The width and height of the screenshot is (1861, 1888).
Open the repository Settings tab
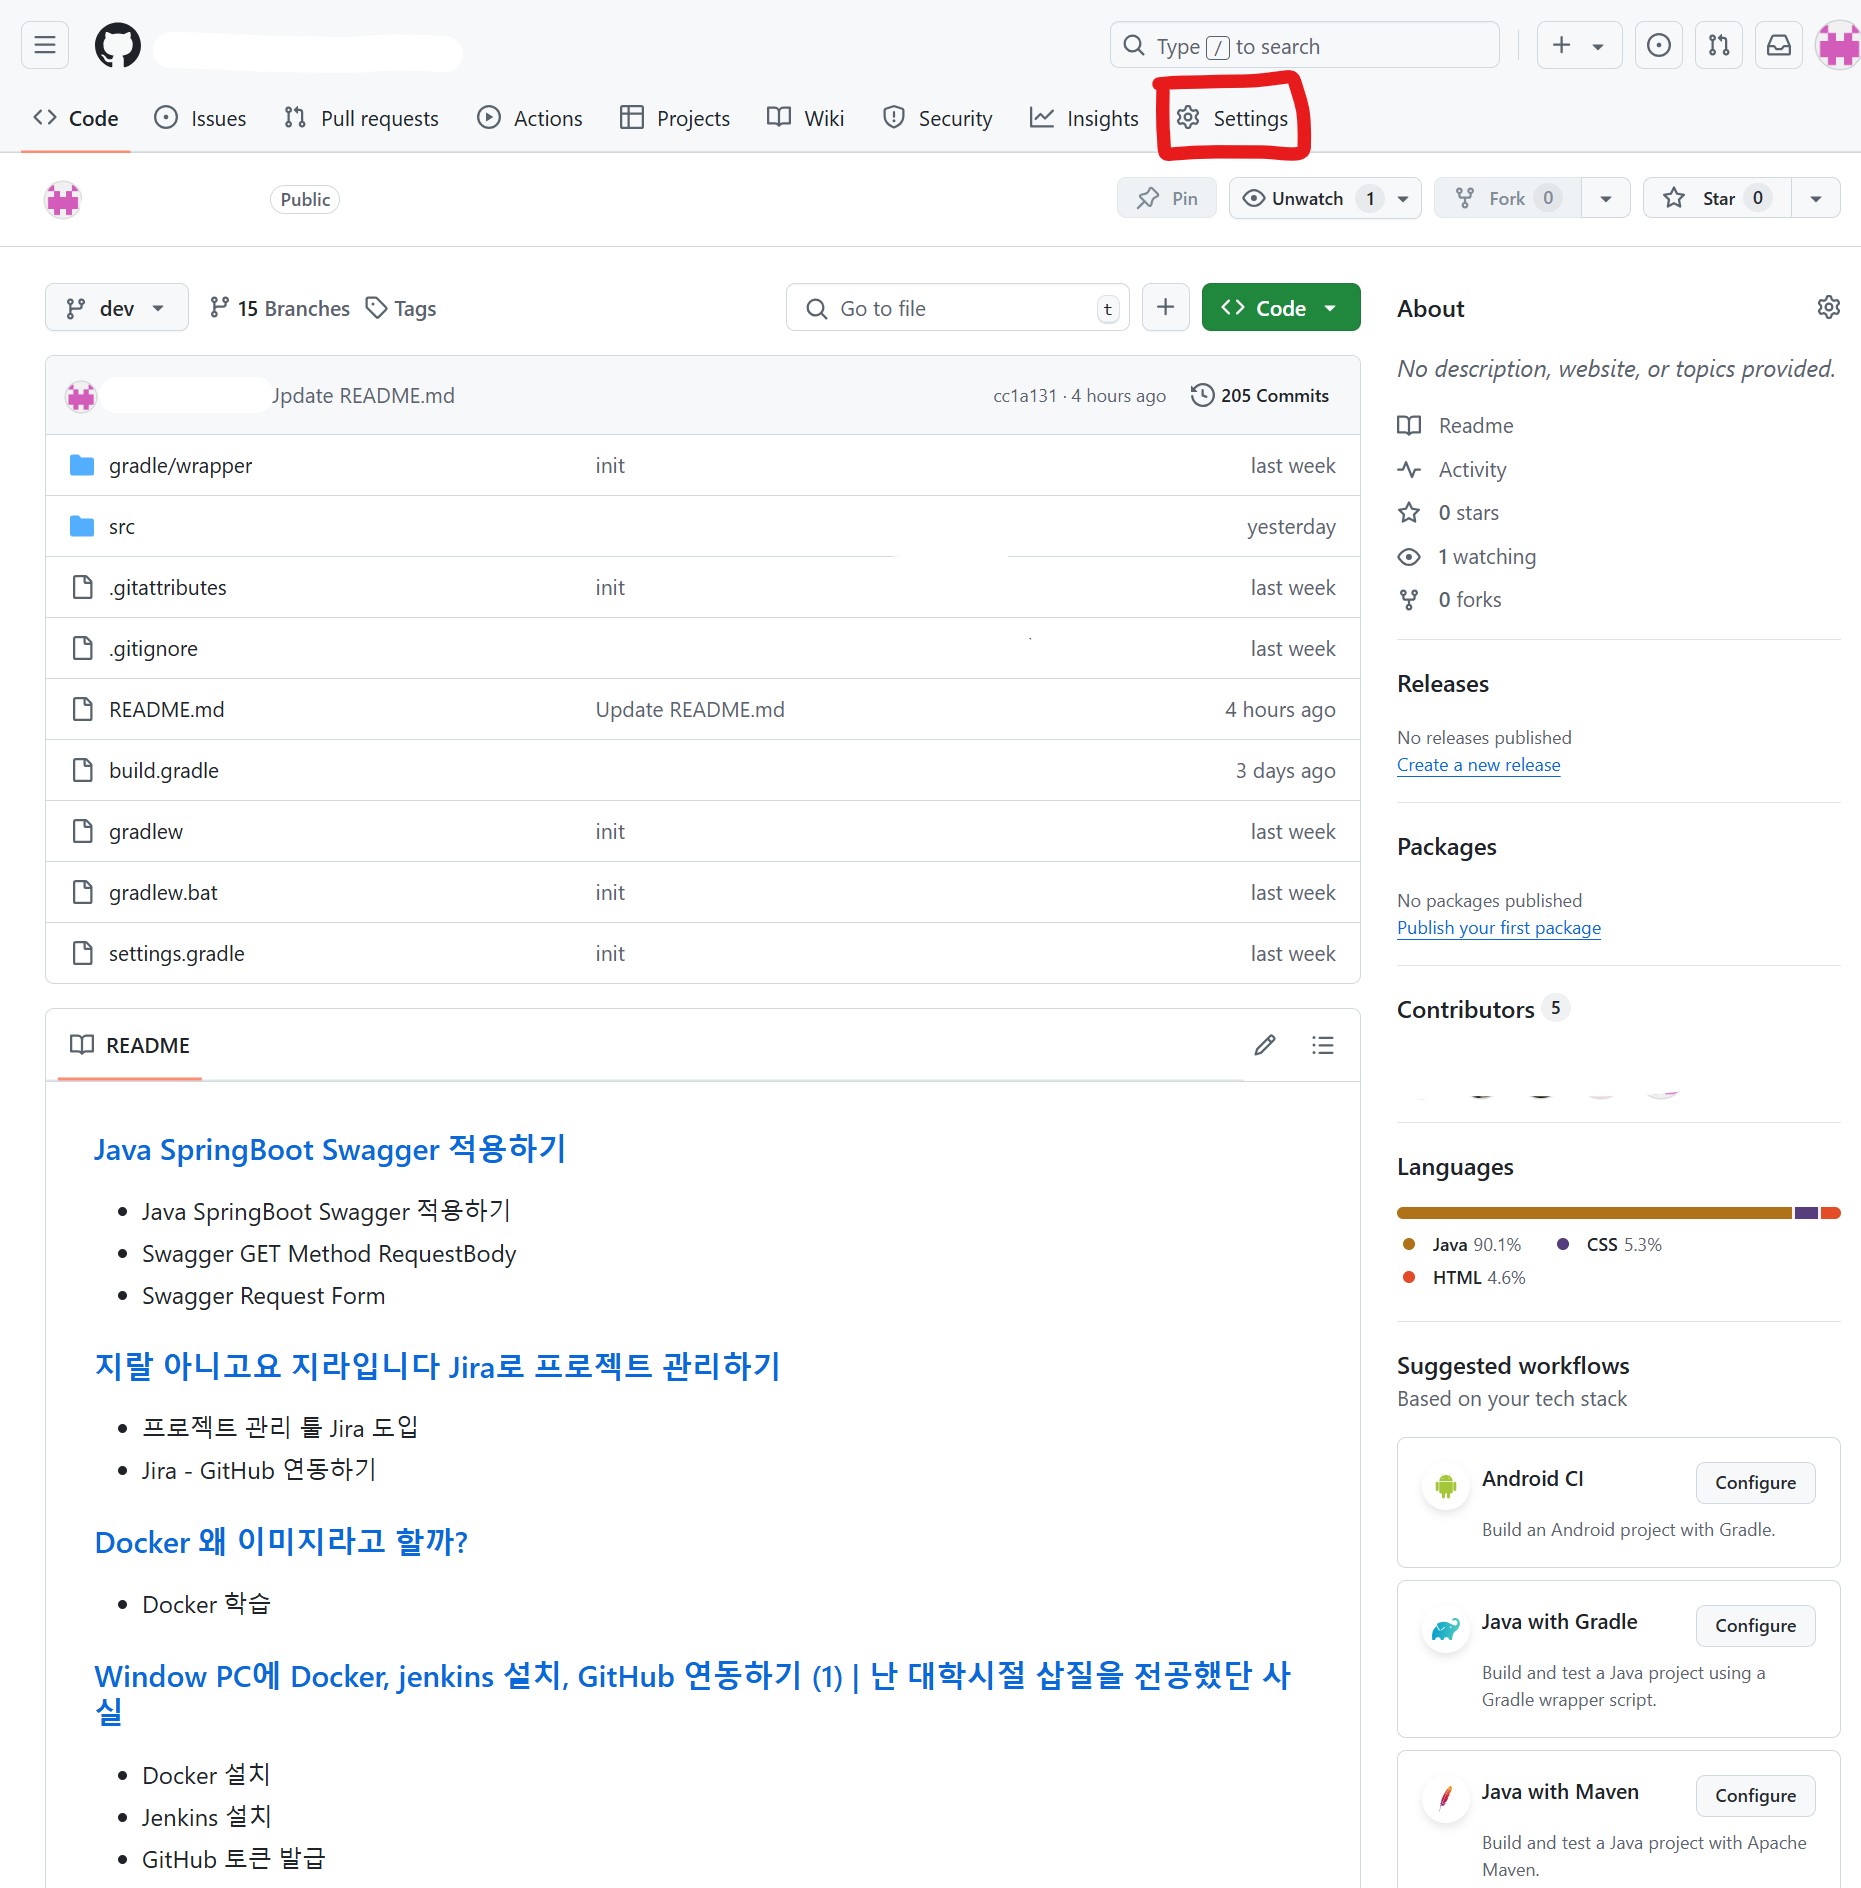coord(1232,118)
